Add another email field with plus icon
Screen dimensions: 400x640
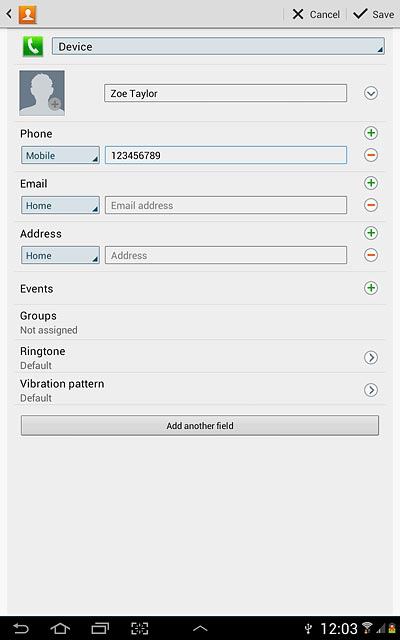coord(371,183)
